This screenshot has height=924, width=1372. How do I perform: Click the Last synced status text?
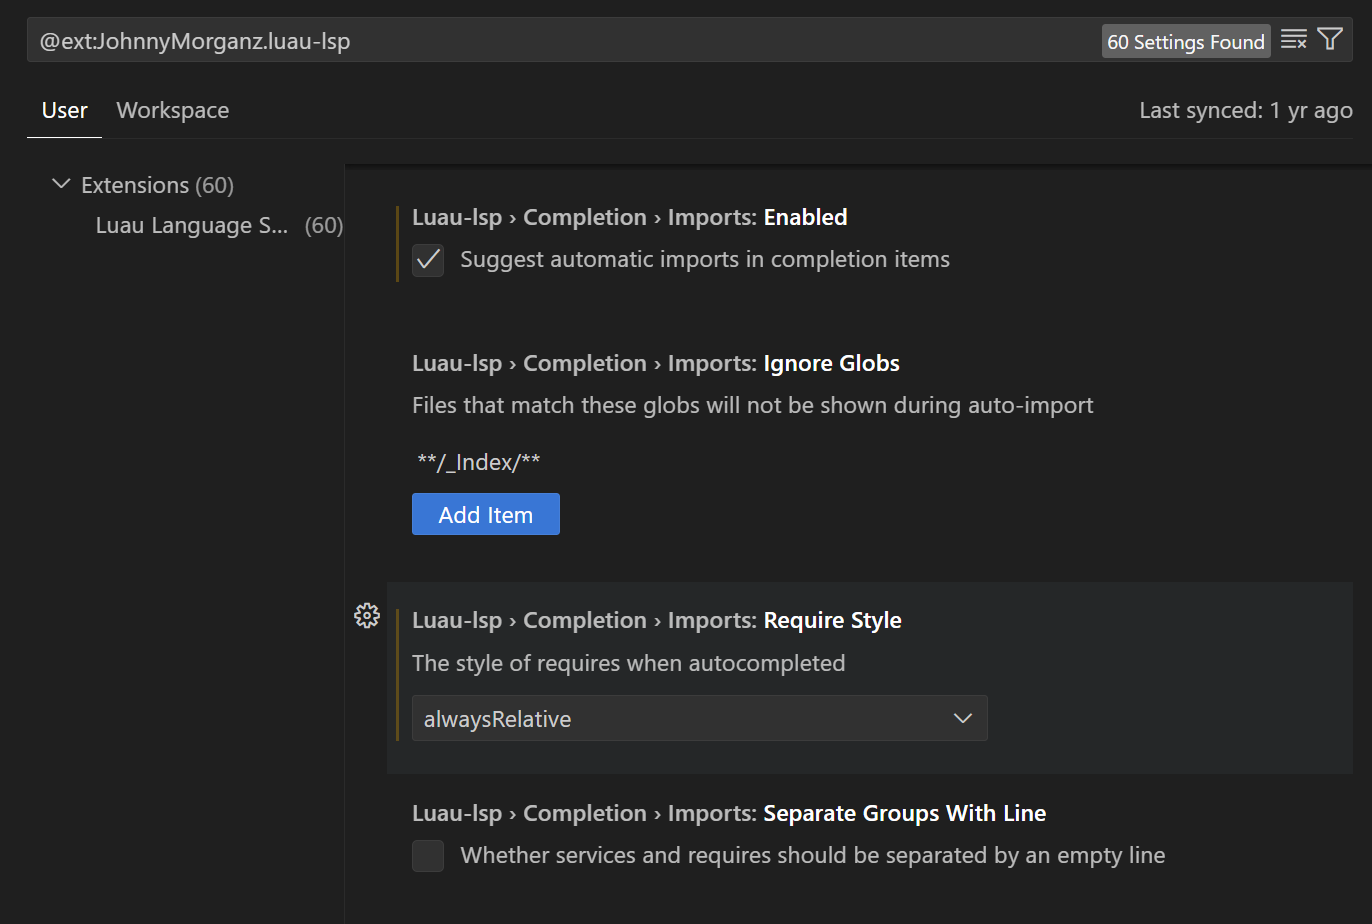tap(1245, 111)
